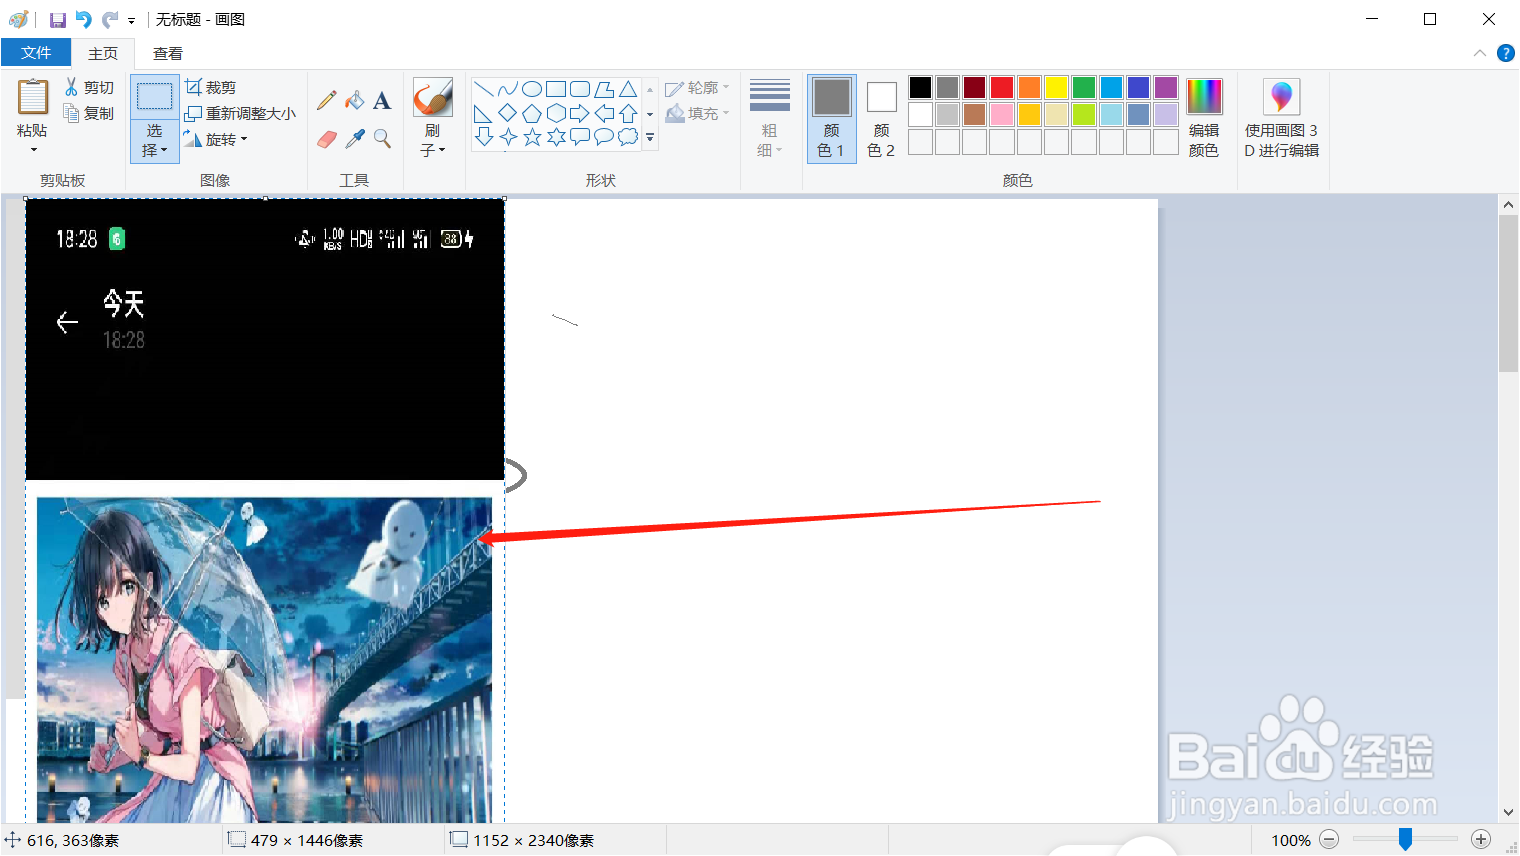Activate Color 1 (颜色 1) selector

click(832, 118)
